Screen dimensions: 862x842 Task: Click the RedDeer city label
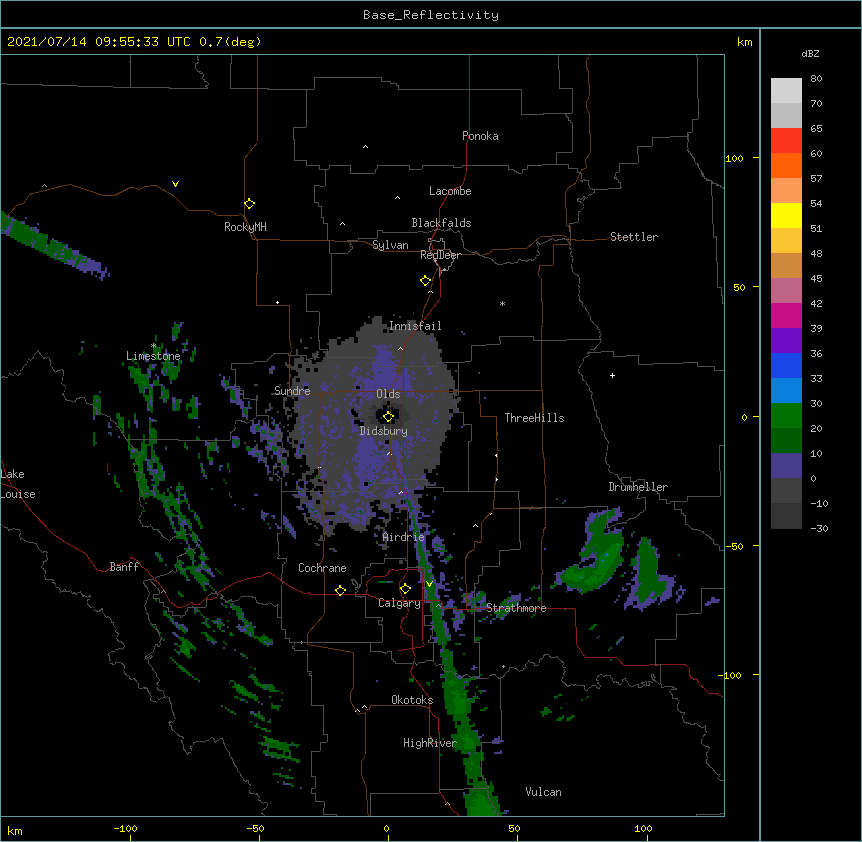pos(440,255)
